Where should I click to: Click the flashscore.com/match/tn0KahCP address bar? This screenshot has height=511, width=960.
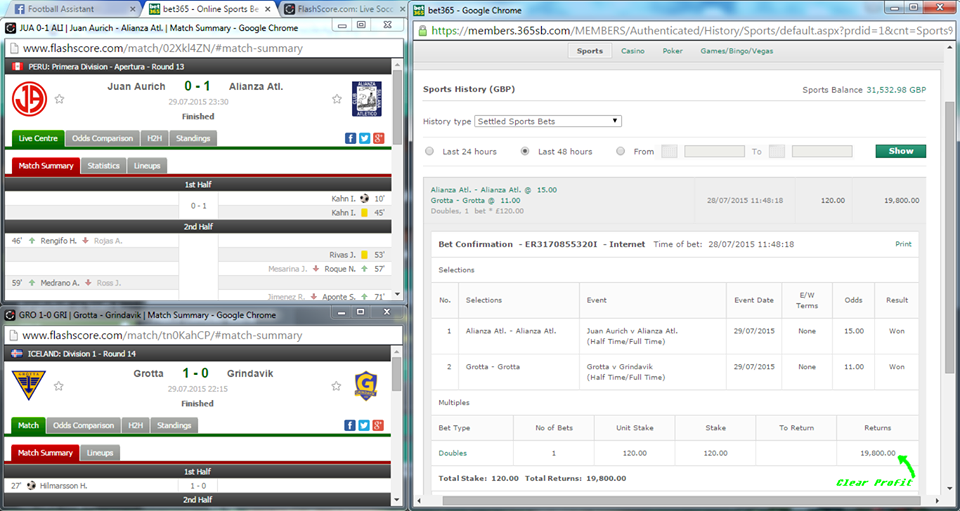204,335
